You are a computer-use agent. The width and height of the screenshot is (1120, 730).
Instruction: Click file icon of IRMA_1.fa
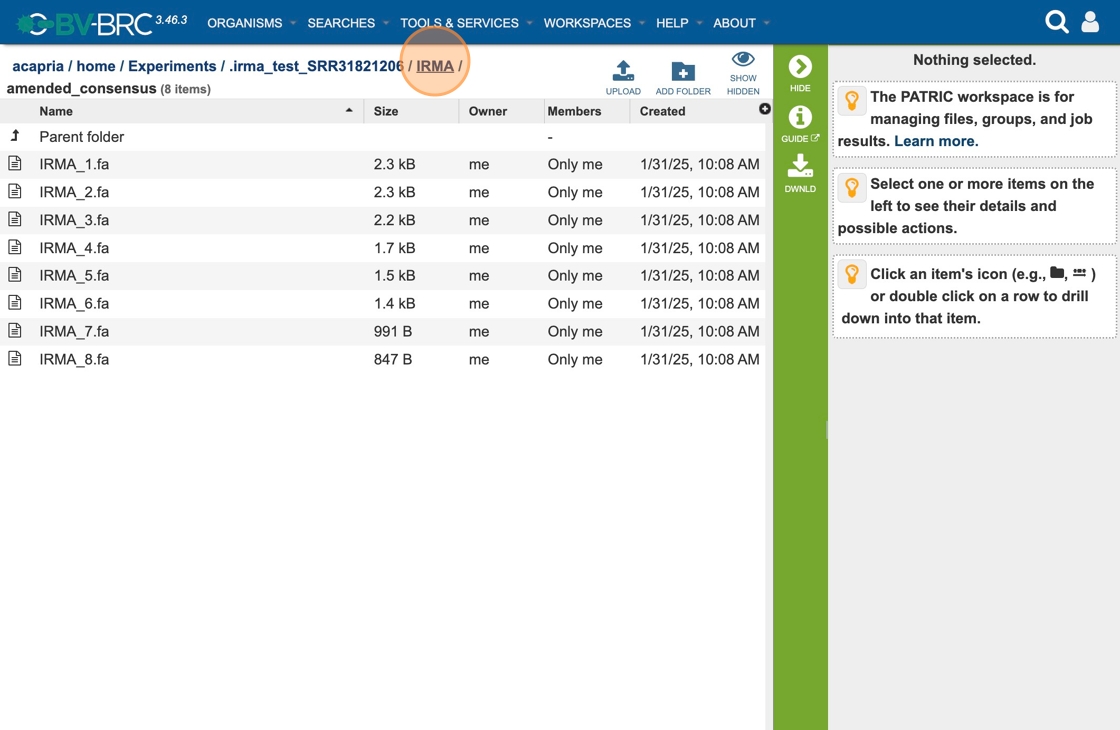[x=14, y=164]
